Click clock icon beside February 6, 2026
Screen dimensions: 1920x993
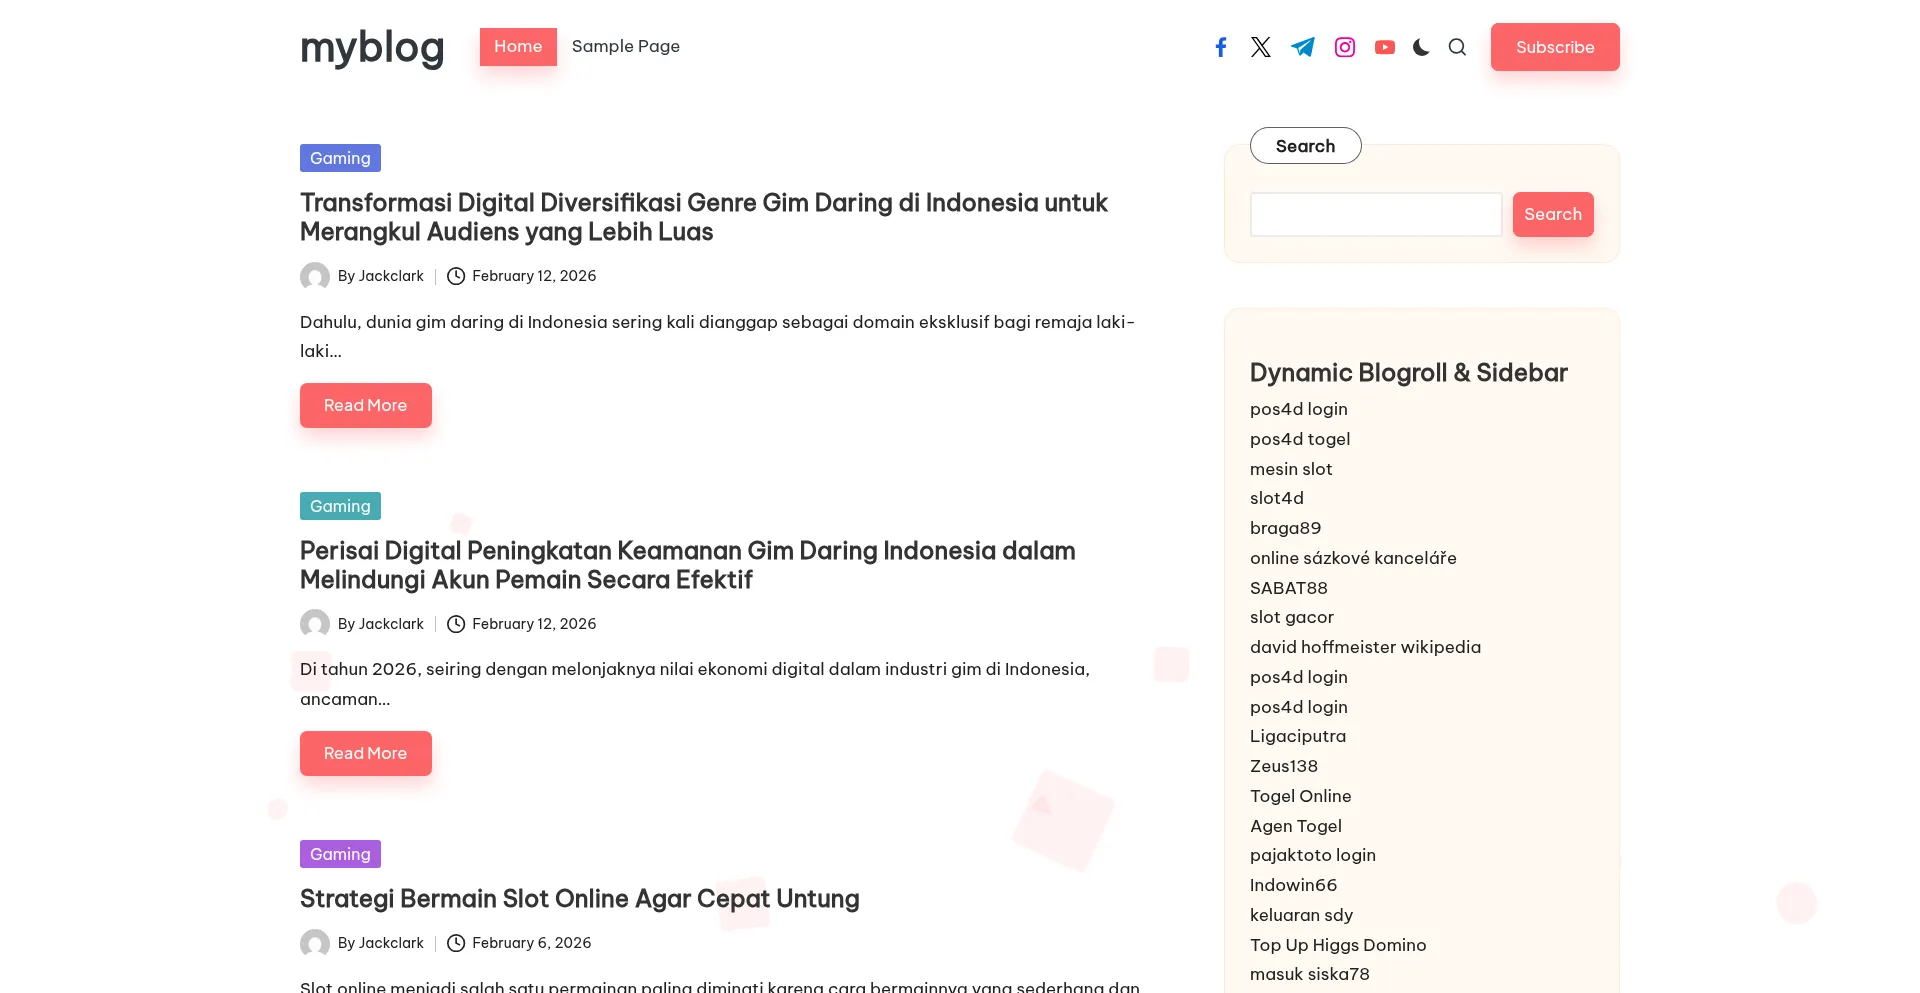[456, 943]
